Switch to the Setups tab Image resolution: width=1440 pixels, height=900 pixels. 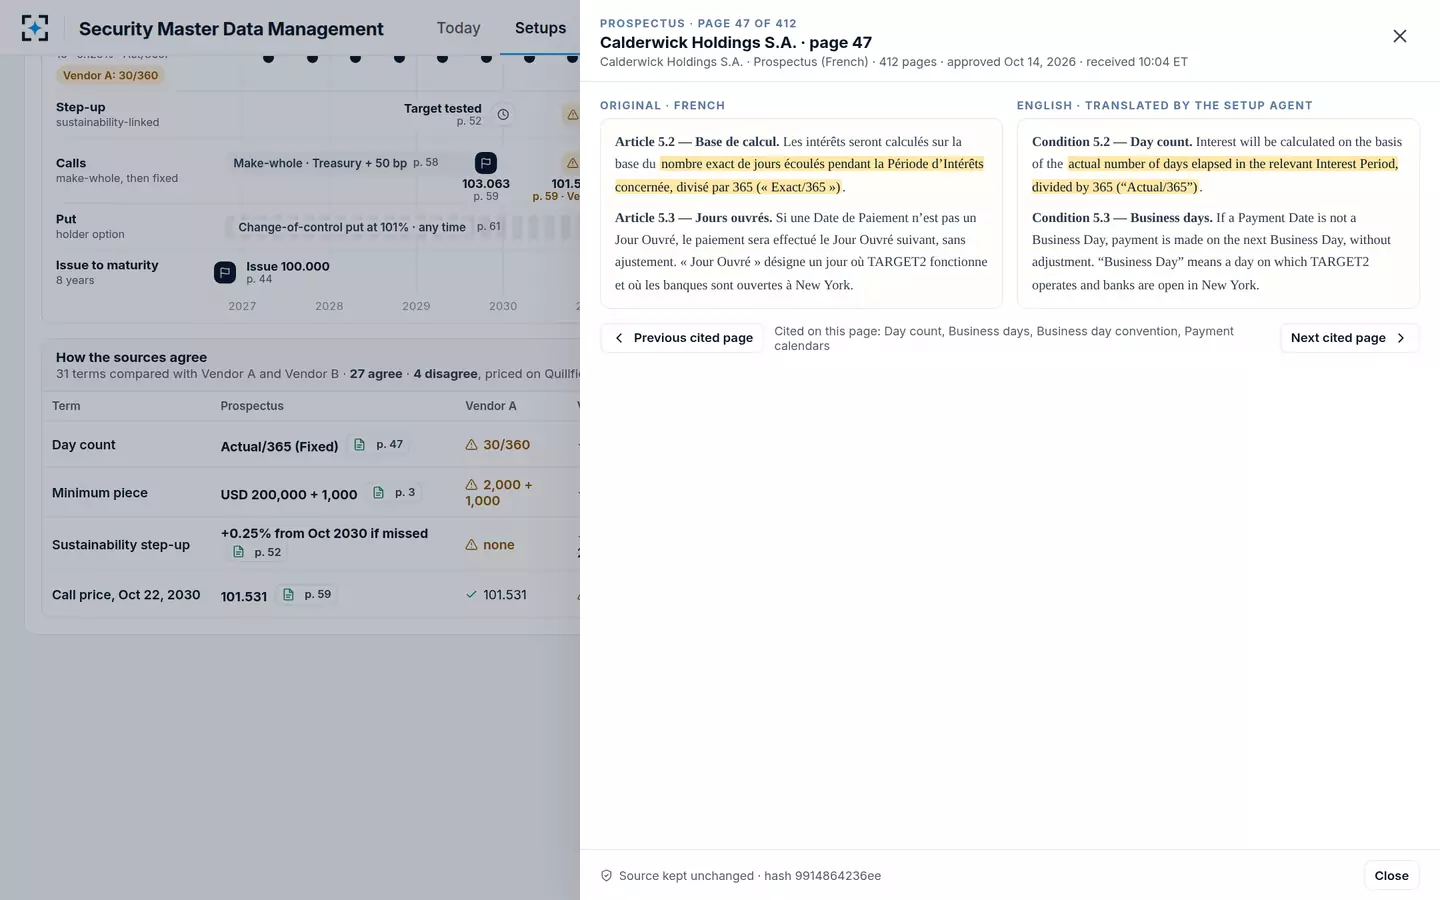tap(540, 28)
